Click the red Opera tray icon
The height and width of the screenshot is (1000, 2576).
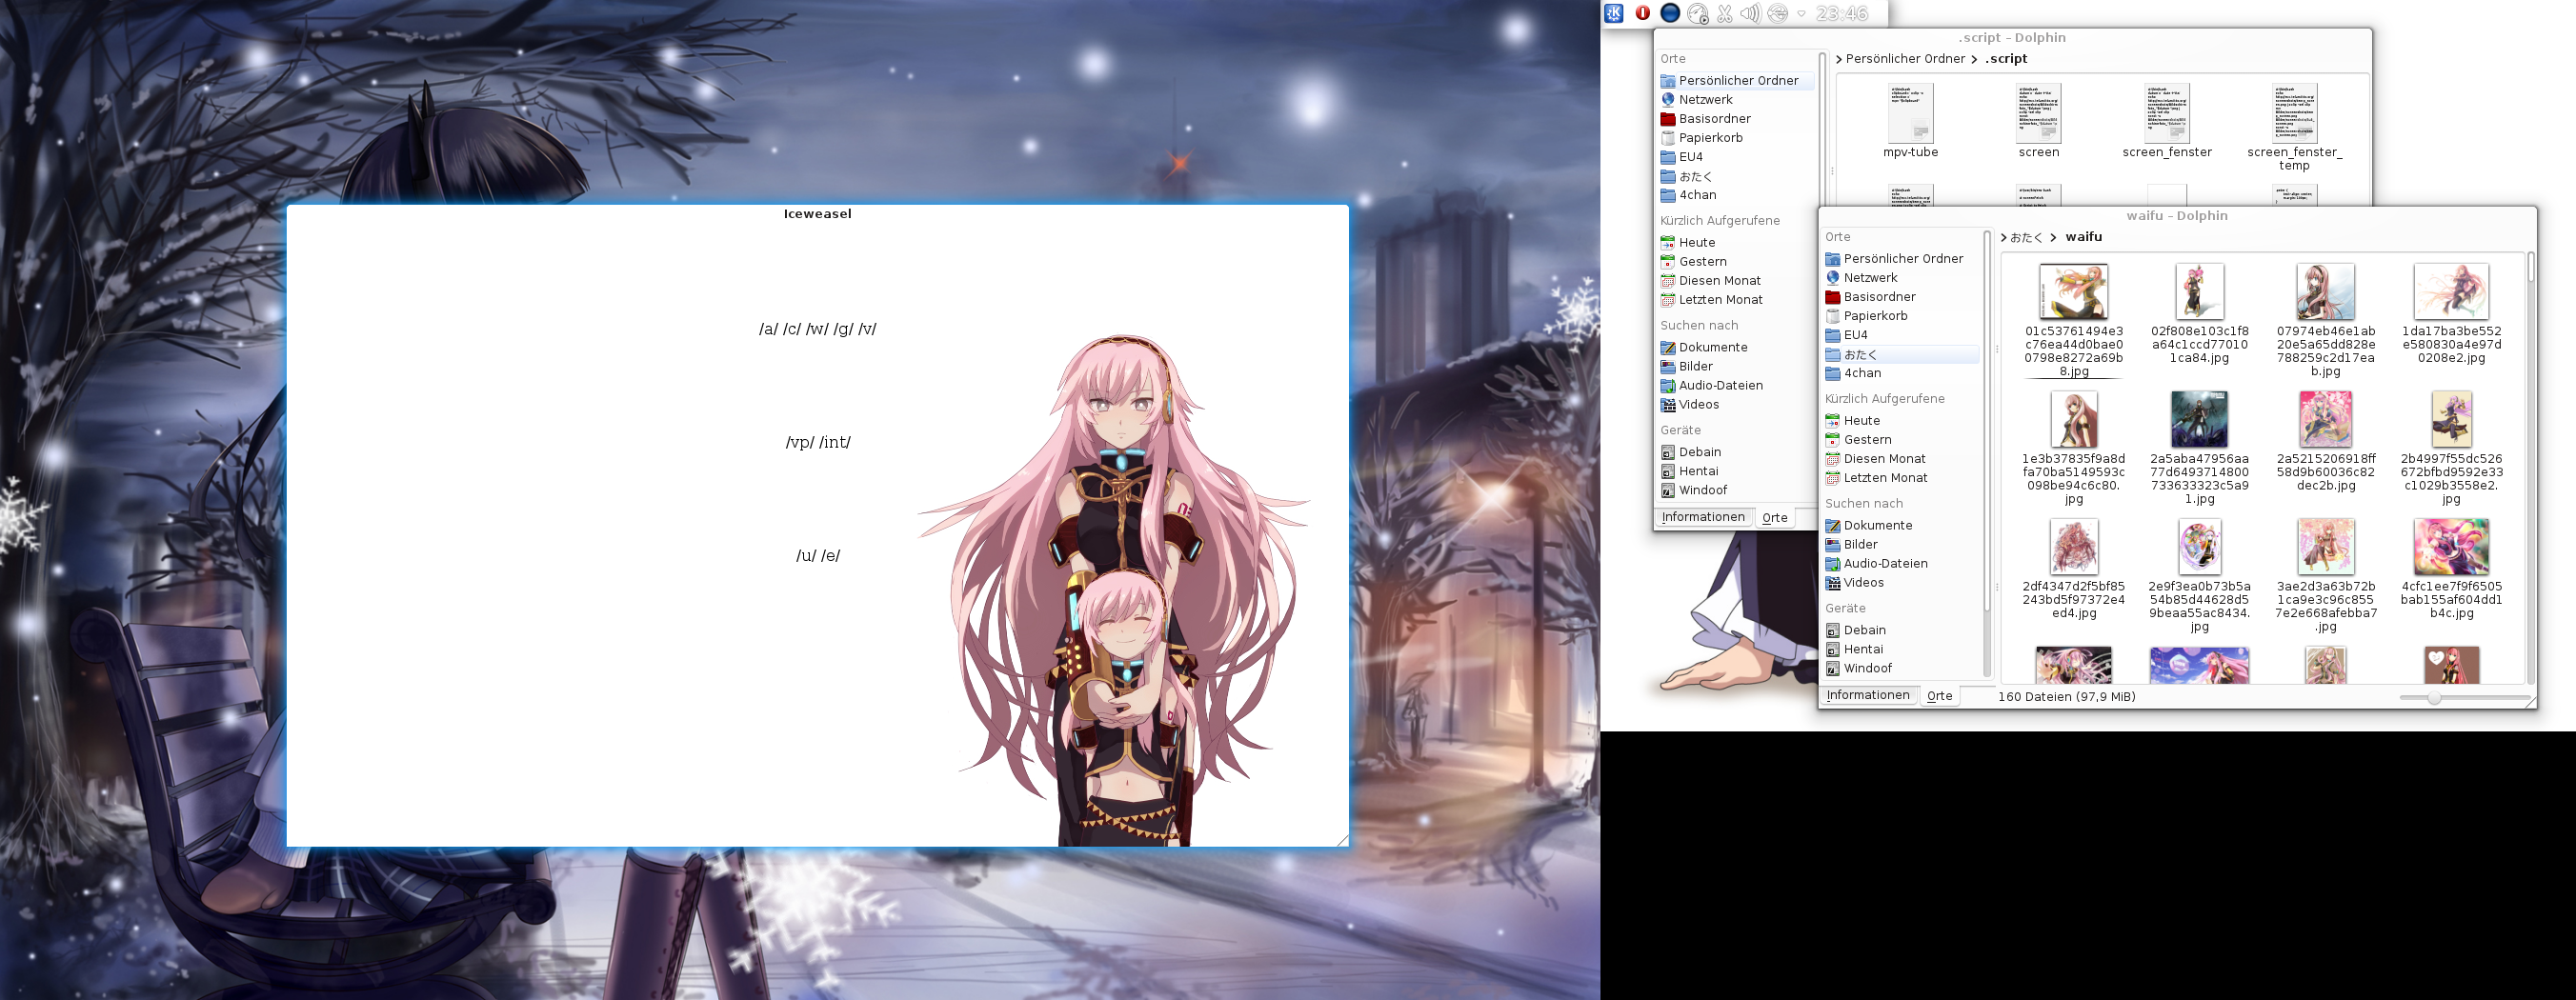point(1642,13)
